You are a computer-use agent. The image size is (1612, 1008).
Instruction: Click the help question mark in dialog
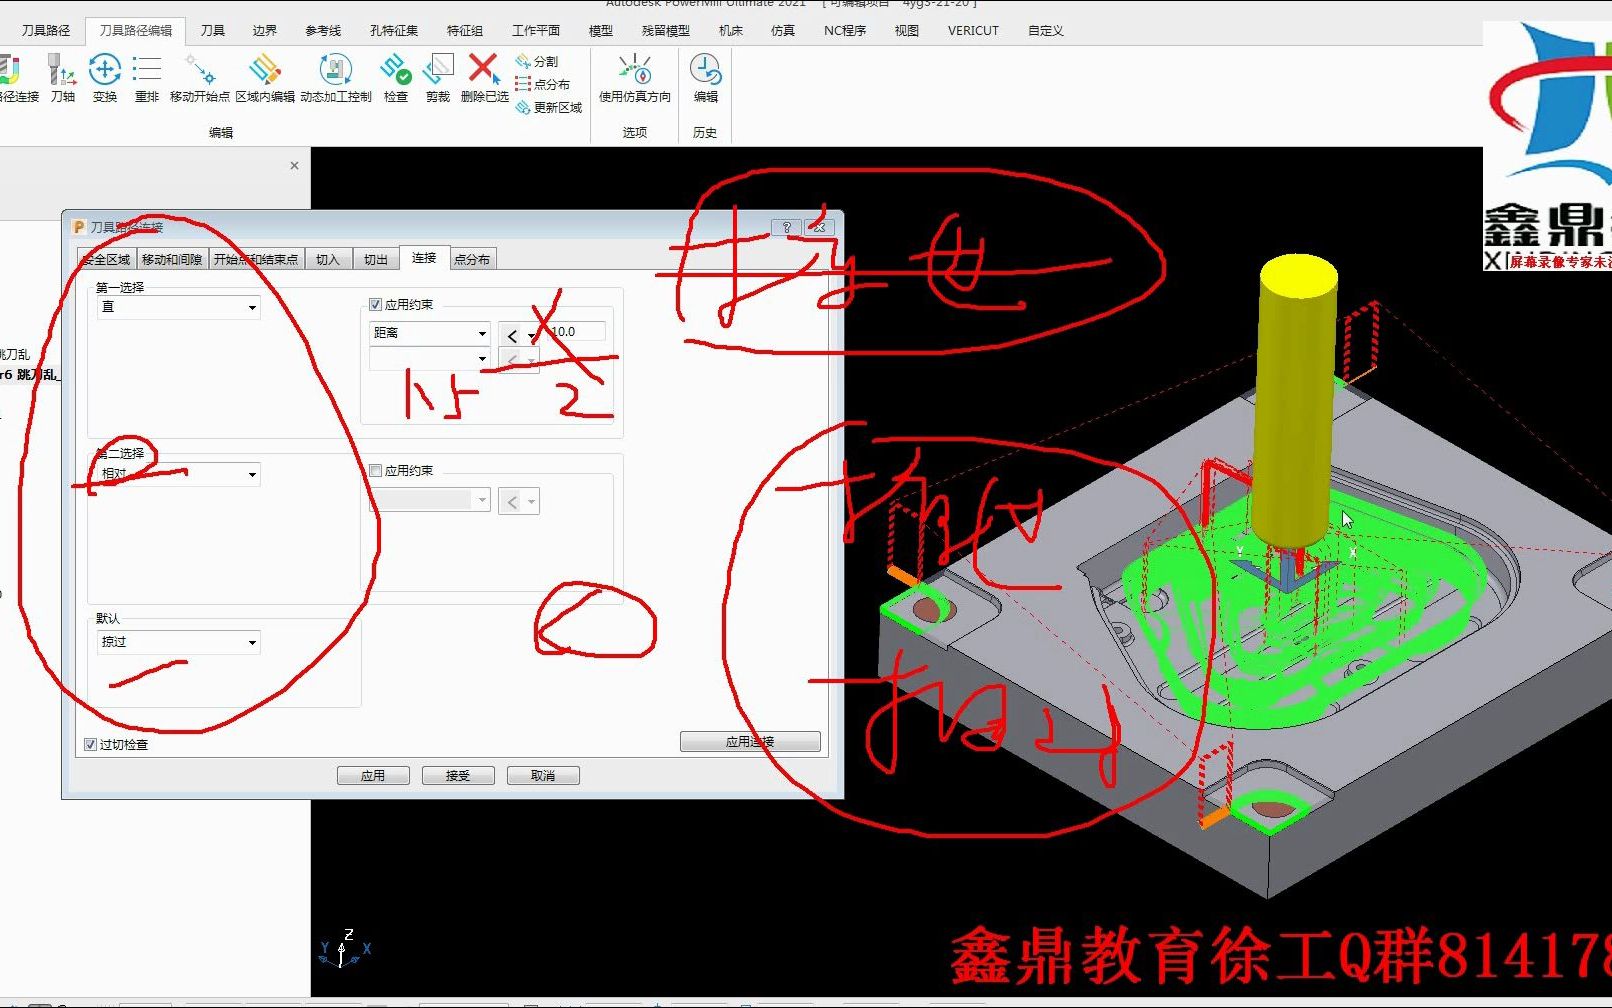tap(786, 227)
